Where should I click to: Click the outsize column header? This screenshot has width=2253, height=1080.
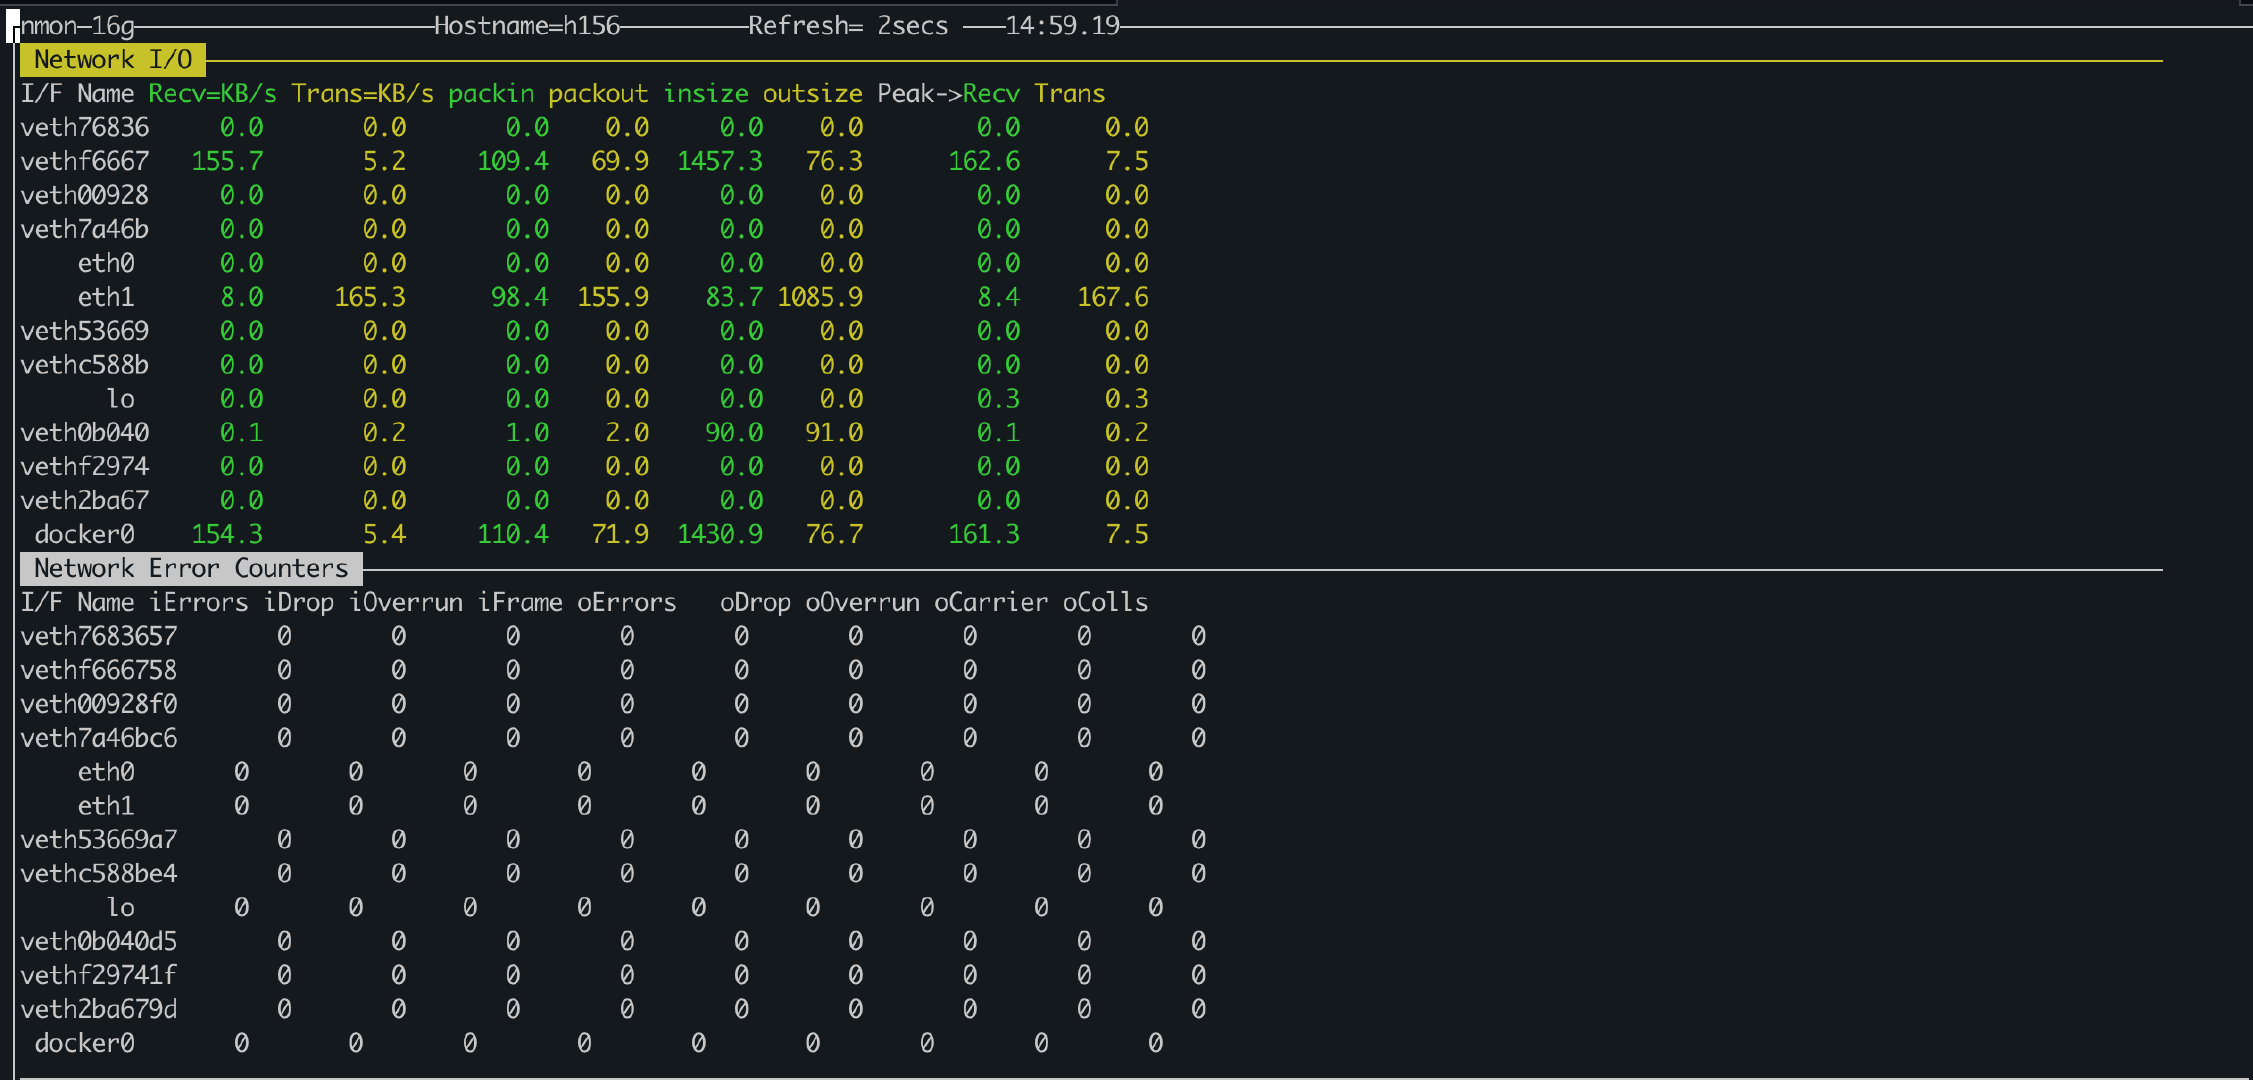pos(812,94)
